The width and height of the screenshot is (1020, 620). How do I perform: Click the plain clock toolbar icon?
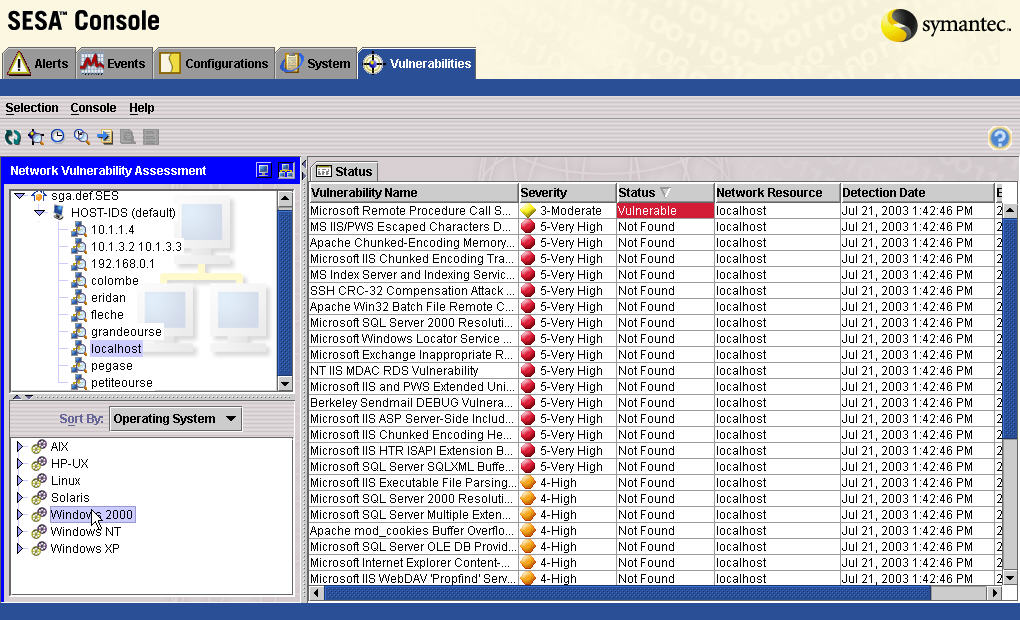pos(58,136)
